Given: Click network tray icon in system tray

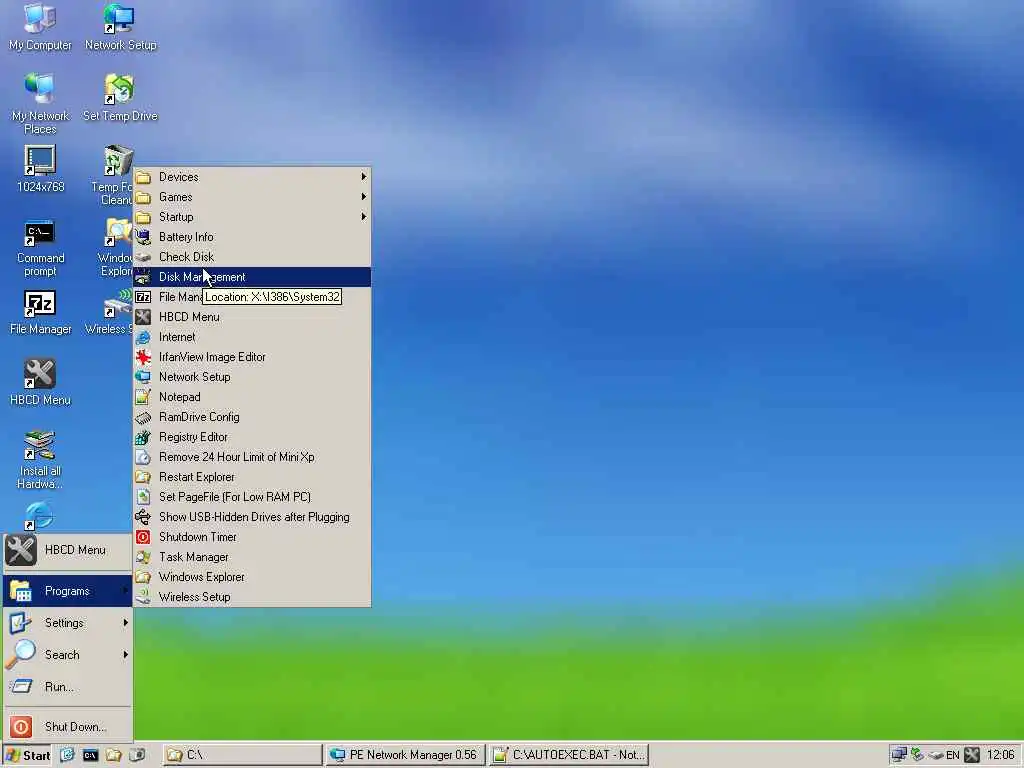Looking at the screenshot, I should click(899, 755).
